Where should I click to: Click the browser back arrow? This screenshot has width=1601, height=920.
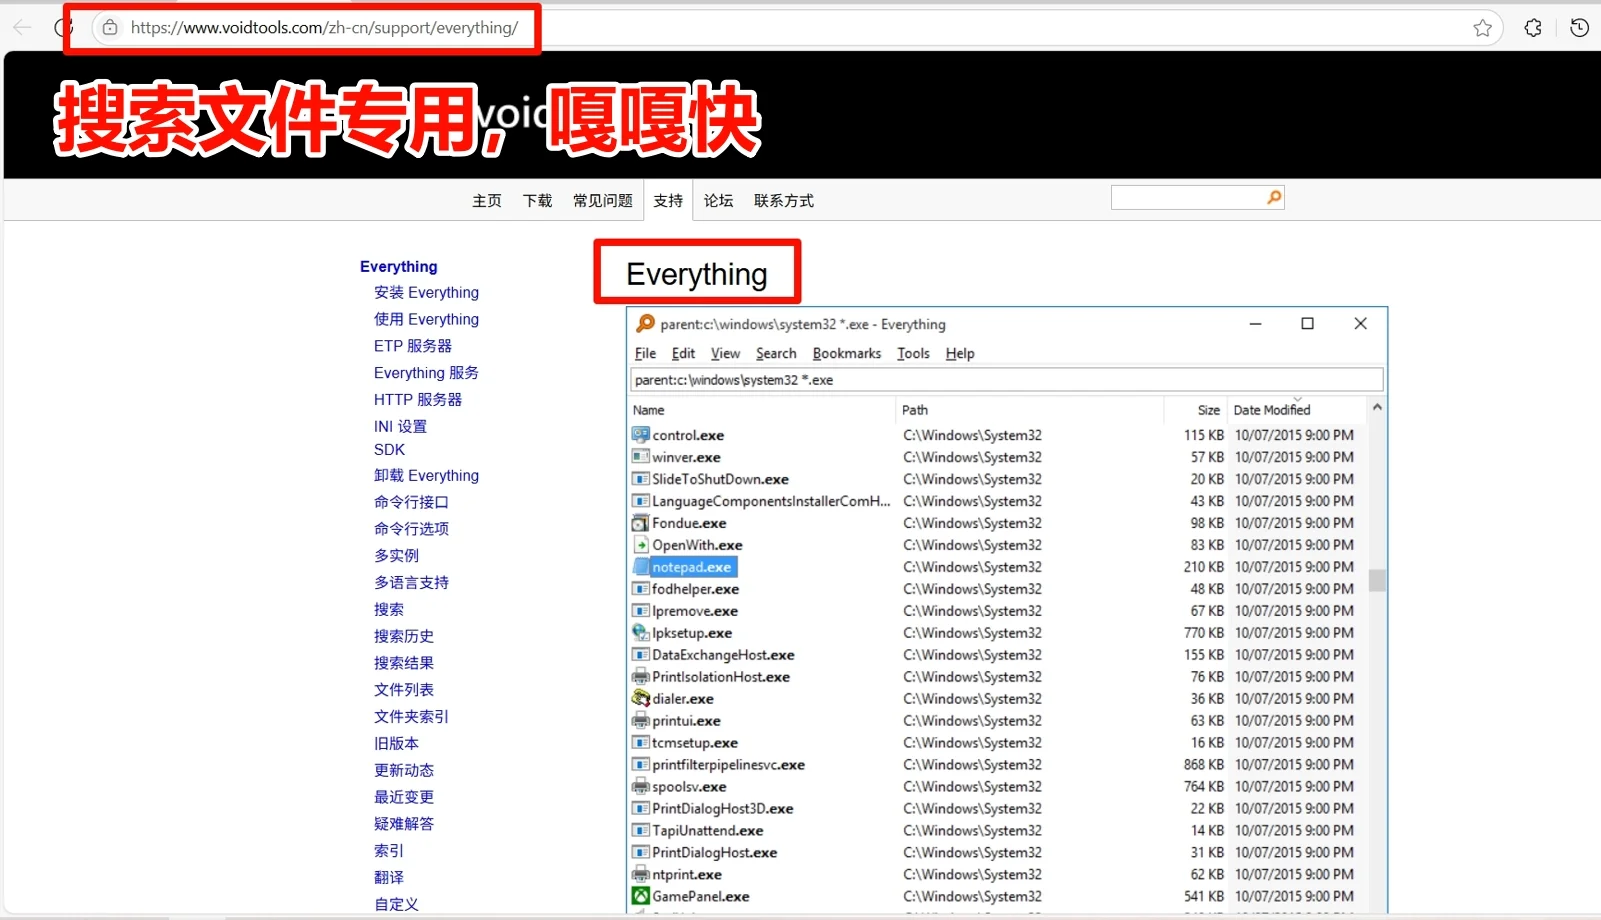(21, 27)
